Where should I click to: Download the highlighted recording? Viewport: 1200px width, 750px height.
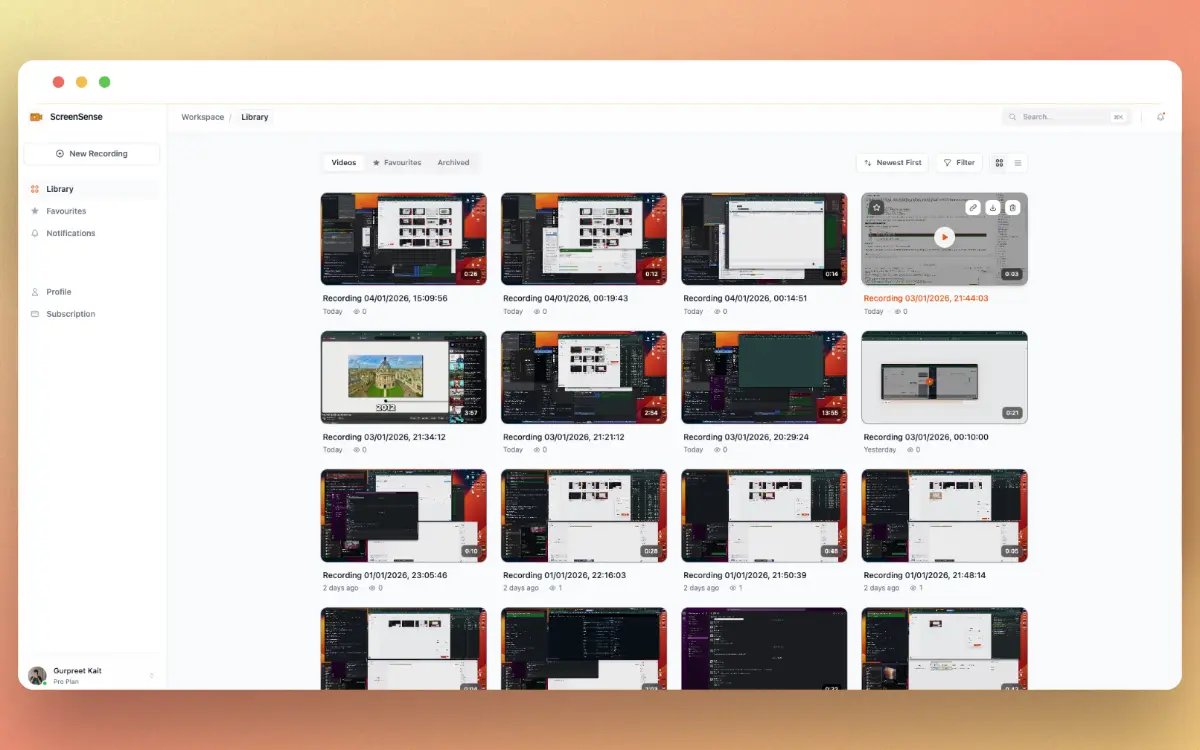tap(993, 208)
